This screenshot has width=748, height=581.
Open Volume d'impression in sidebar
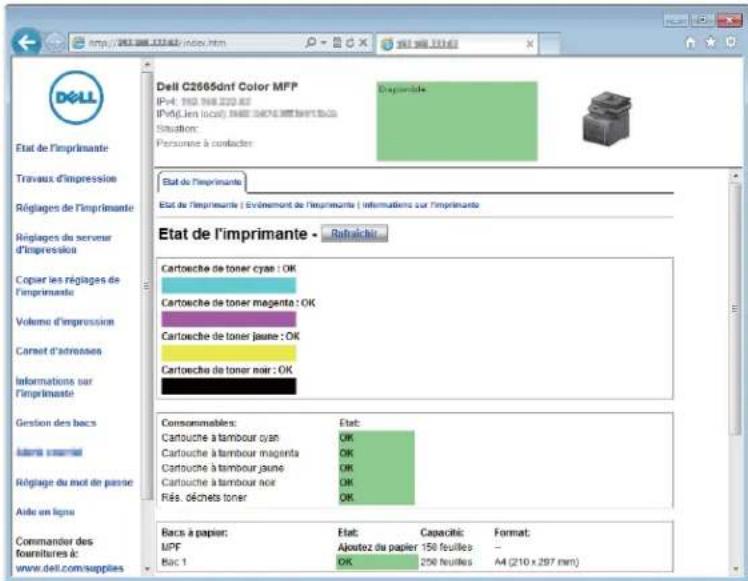(x=65, y=322)
